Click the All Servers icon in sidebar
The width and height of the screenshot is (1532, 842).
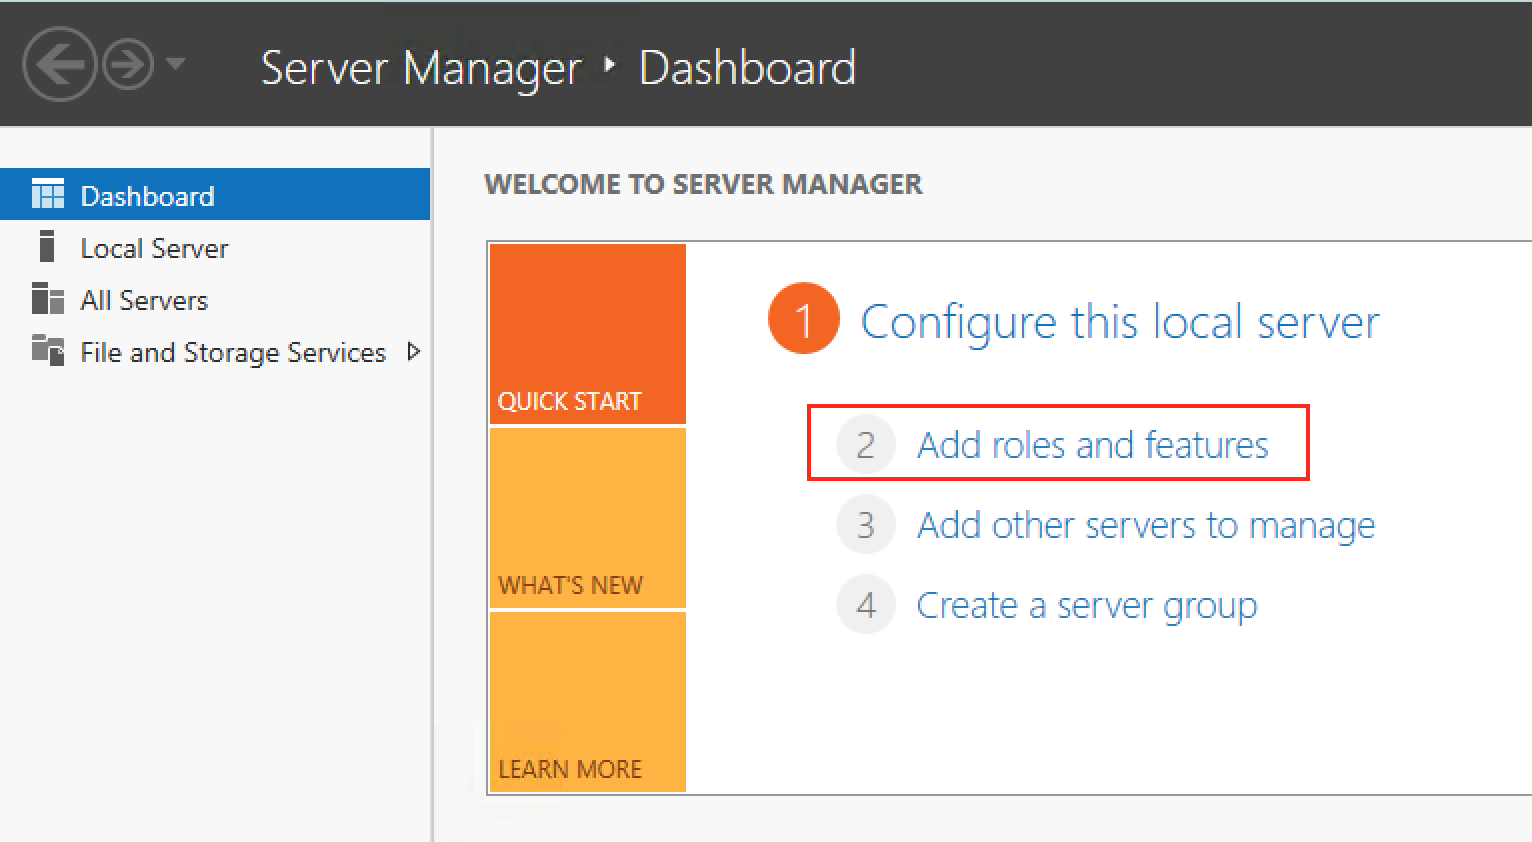tap(47, 298)
